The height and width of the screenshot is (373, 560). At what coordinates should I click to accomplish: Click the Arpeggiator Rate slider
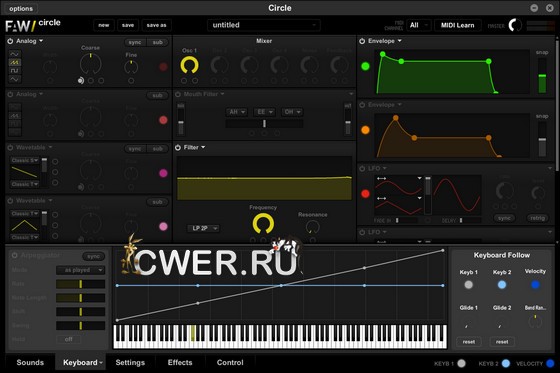tap(80, 284)
